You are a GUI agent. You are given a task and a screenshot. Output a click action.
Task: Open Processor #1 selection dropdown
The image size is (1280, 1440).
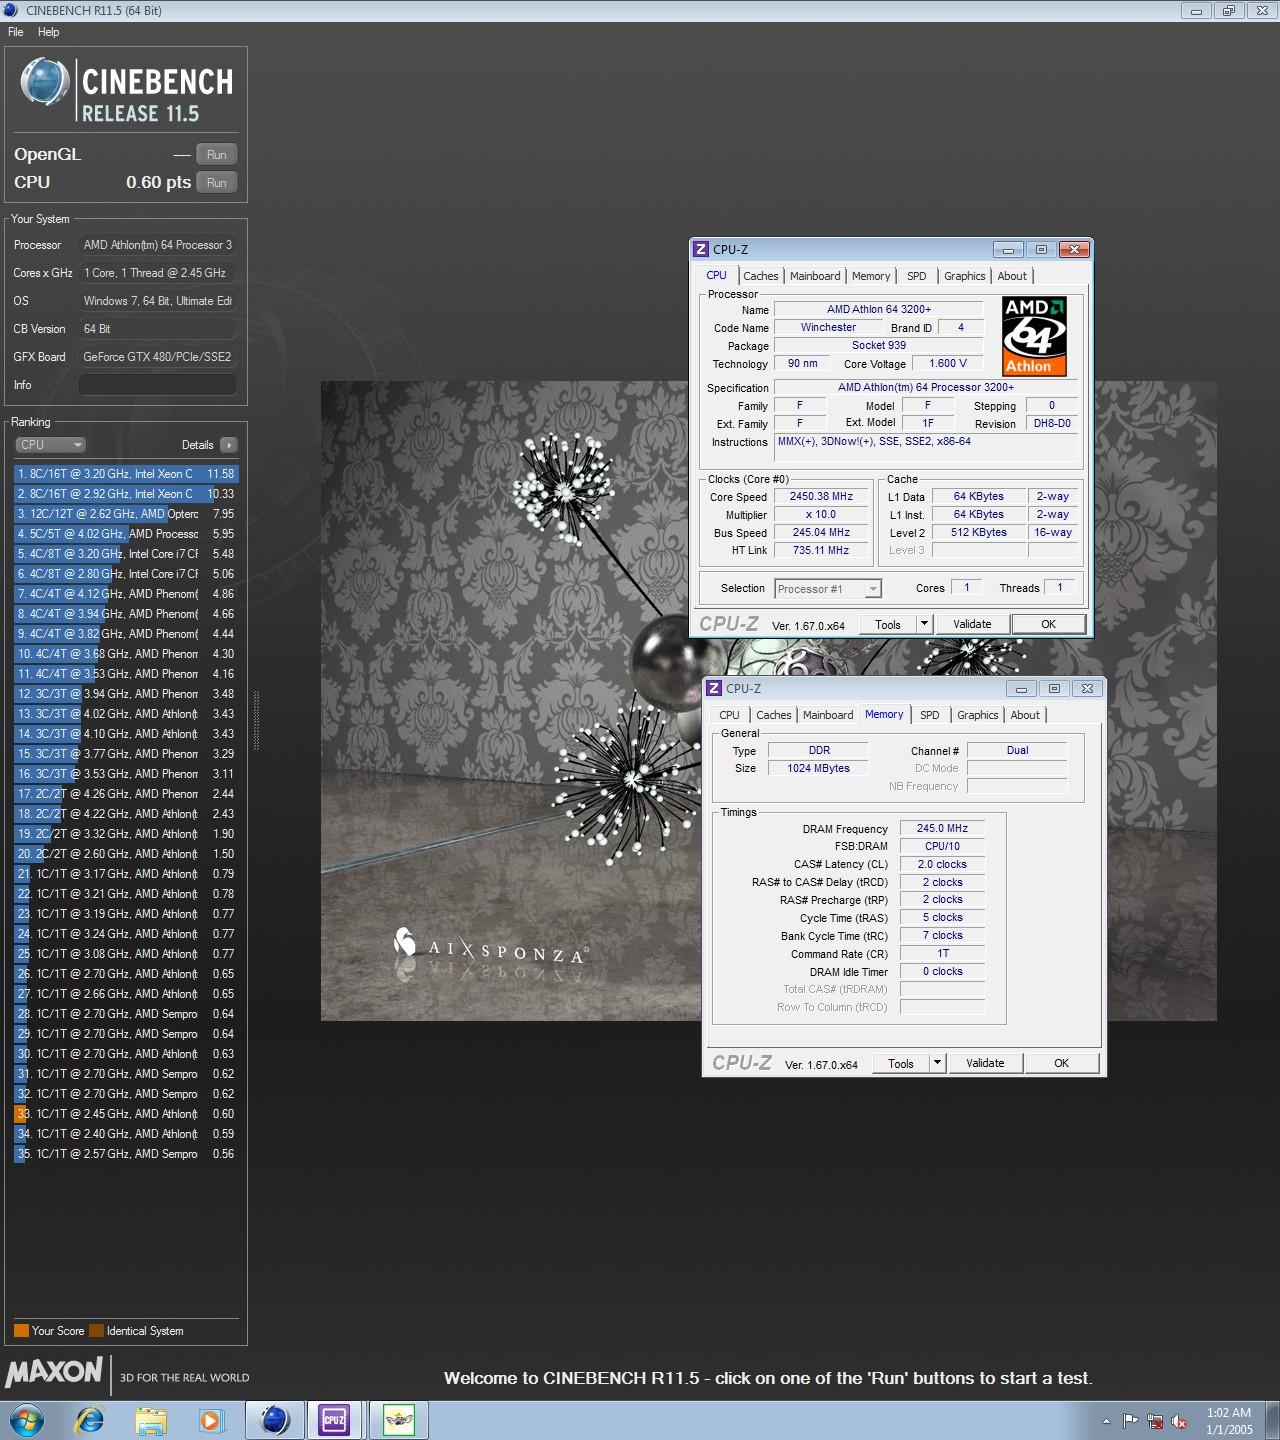(x=828, y=589)
